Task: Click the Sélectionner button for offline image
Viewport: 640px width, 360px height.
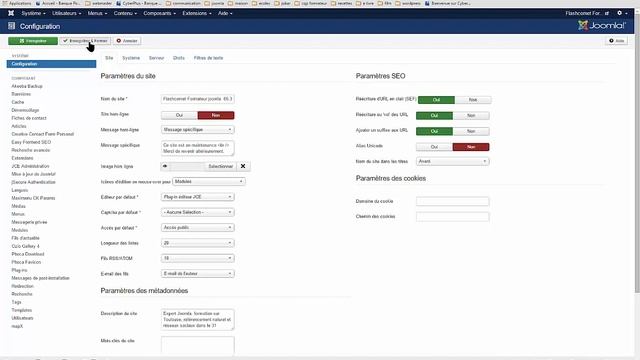Action: coord(220,166)
